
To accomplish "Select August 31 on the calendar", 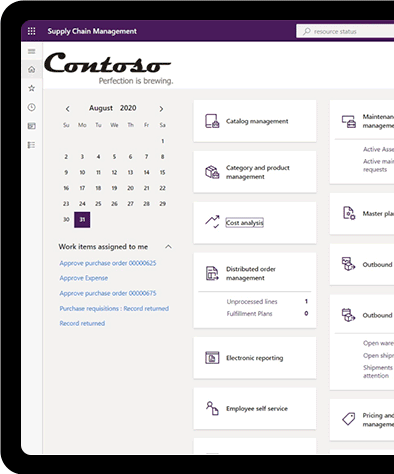I will (x=82, y=220).
